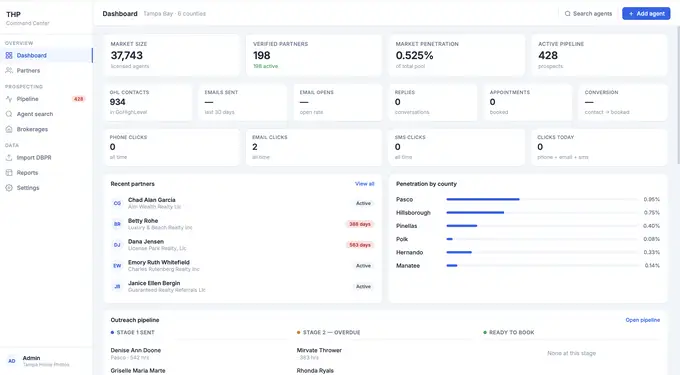Image resolution: width=680 pixels, height=375 pixels.
Task: Click the Add agent button
Action: coord(646,13)
